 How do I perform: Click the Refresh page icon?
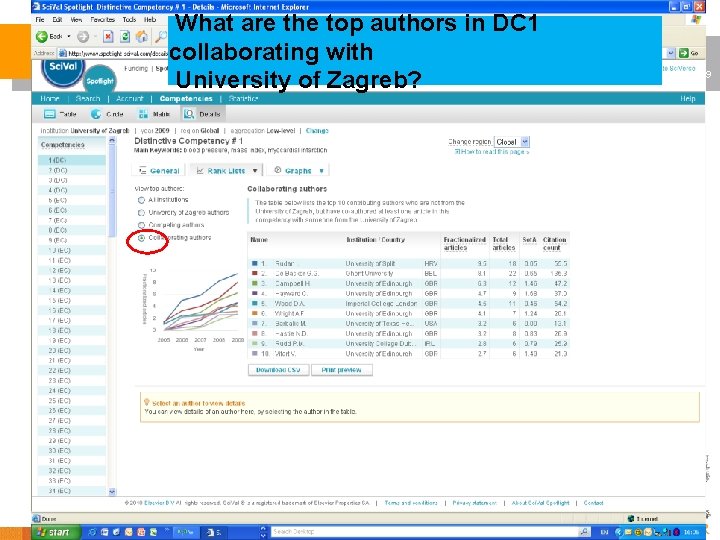pos(124,36)
